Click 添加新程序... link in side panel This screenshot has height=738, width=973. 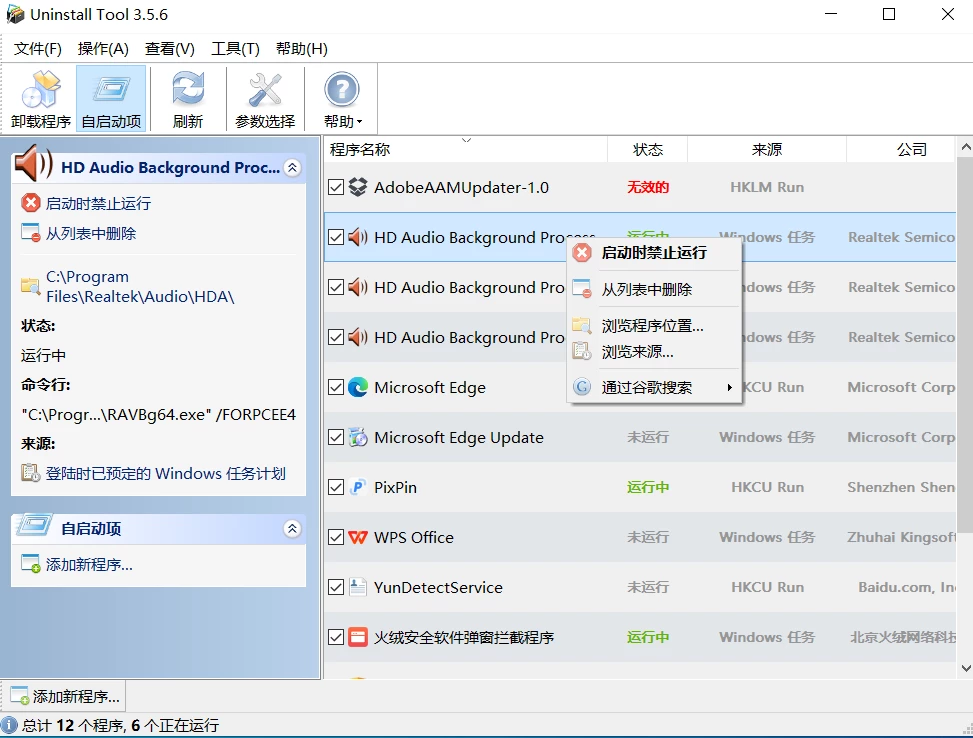(x=89, y=565)
